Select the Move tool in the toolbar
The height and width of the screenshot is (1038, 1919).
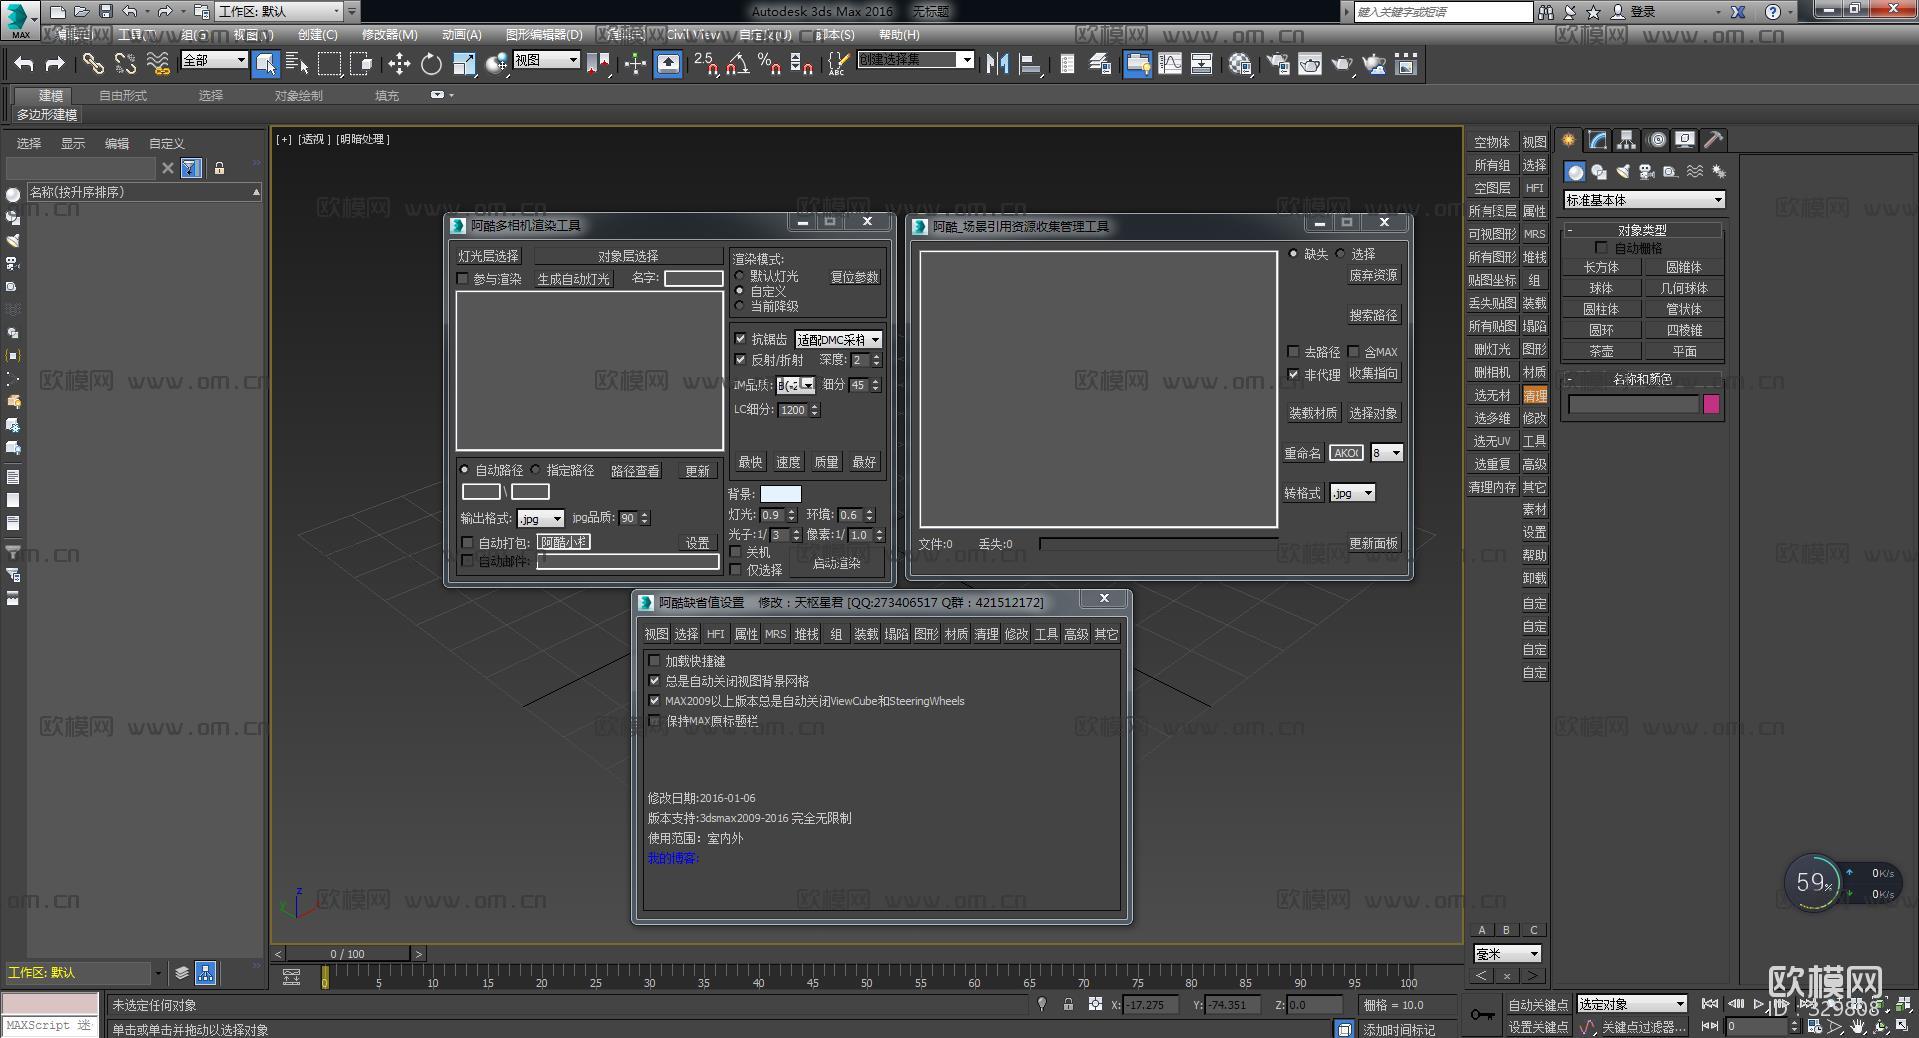[399, 64]
